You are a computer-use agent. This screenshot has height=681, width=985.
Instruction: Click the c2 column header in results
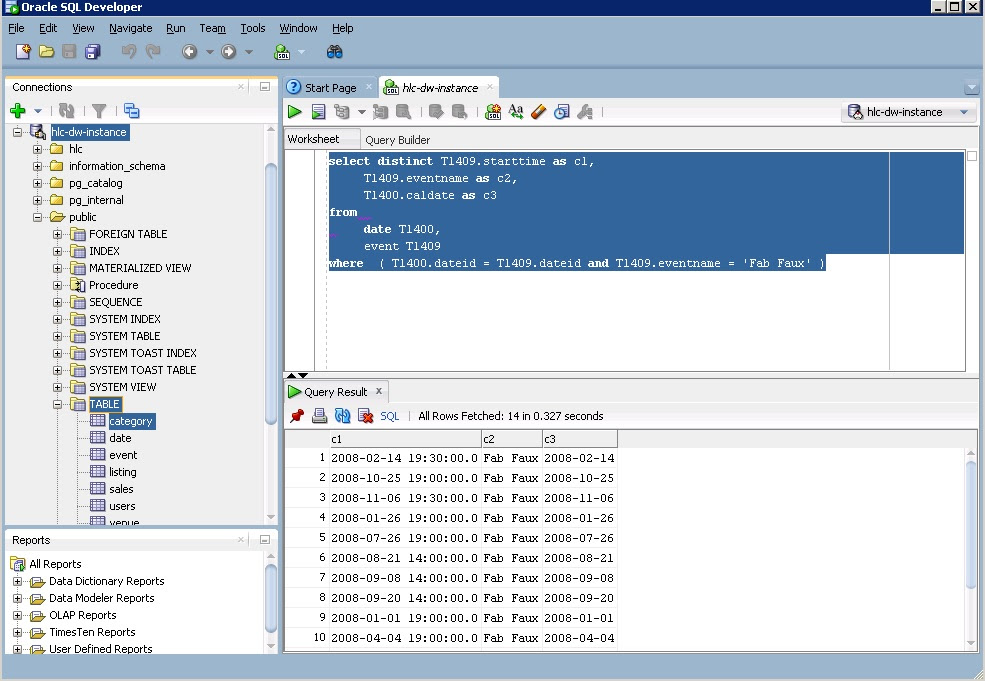click(510, 439)
